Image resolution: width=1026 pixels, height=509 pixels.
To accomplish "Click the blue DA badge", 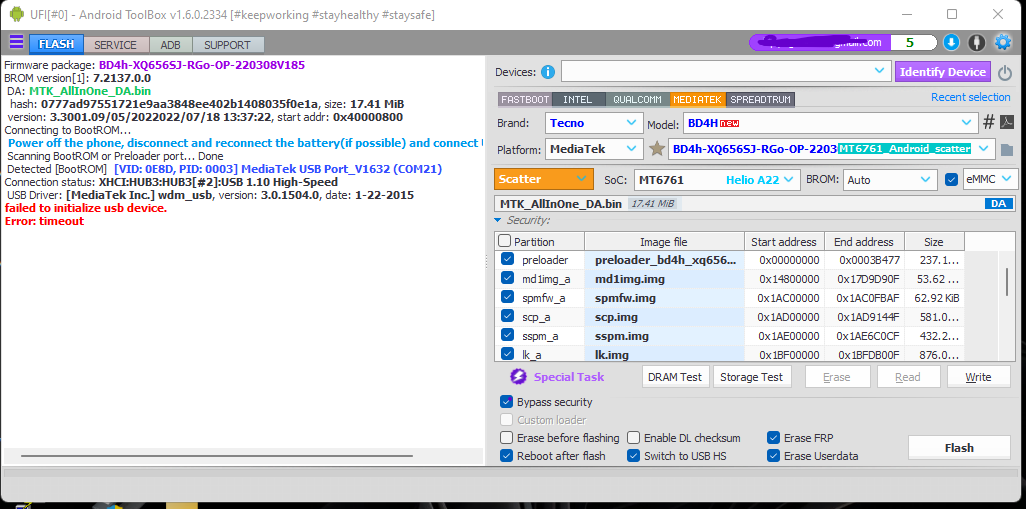I will (x=999, y=204).
